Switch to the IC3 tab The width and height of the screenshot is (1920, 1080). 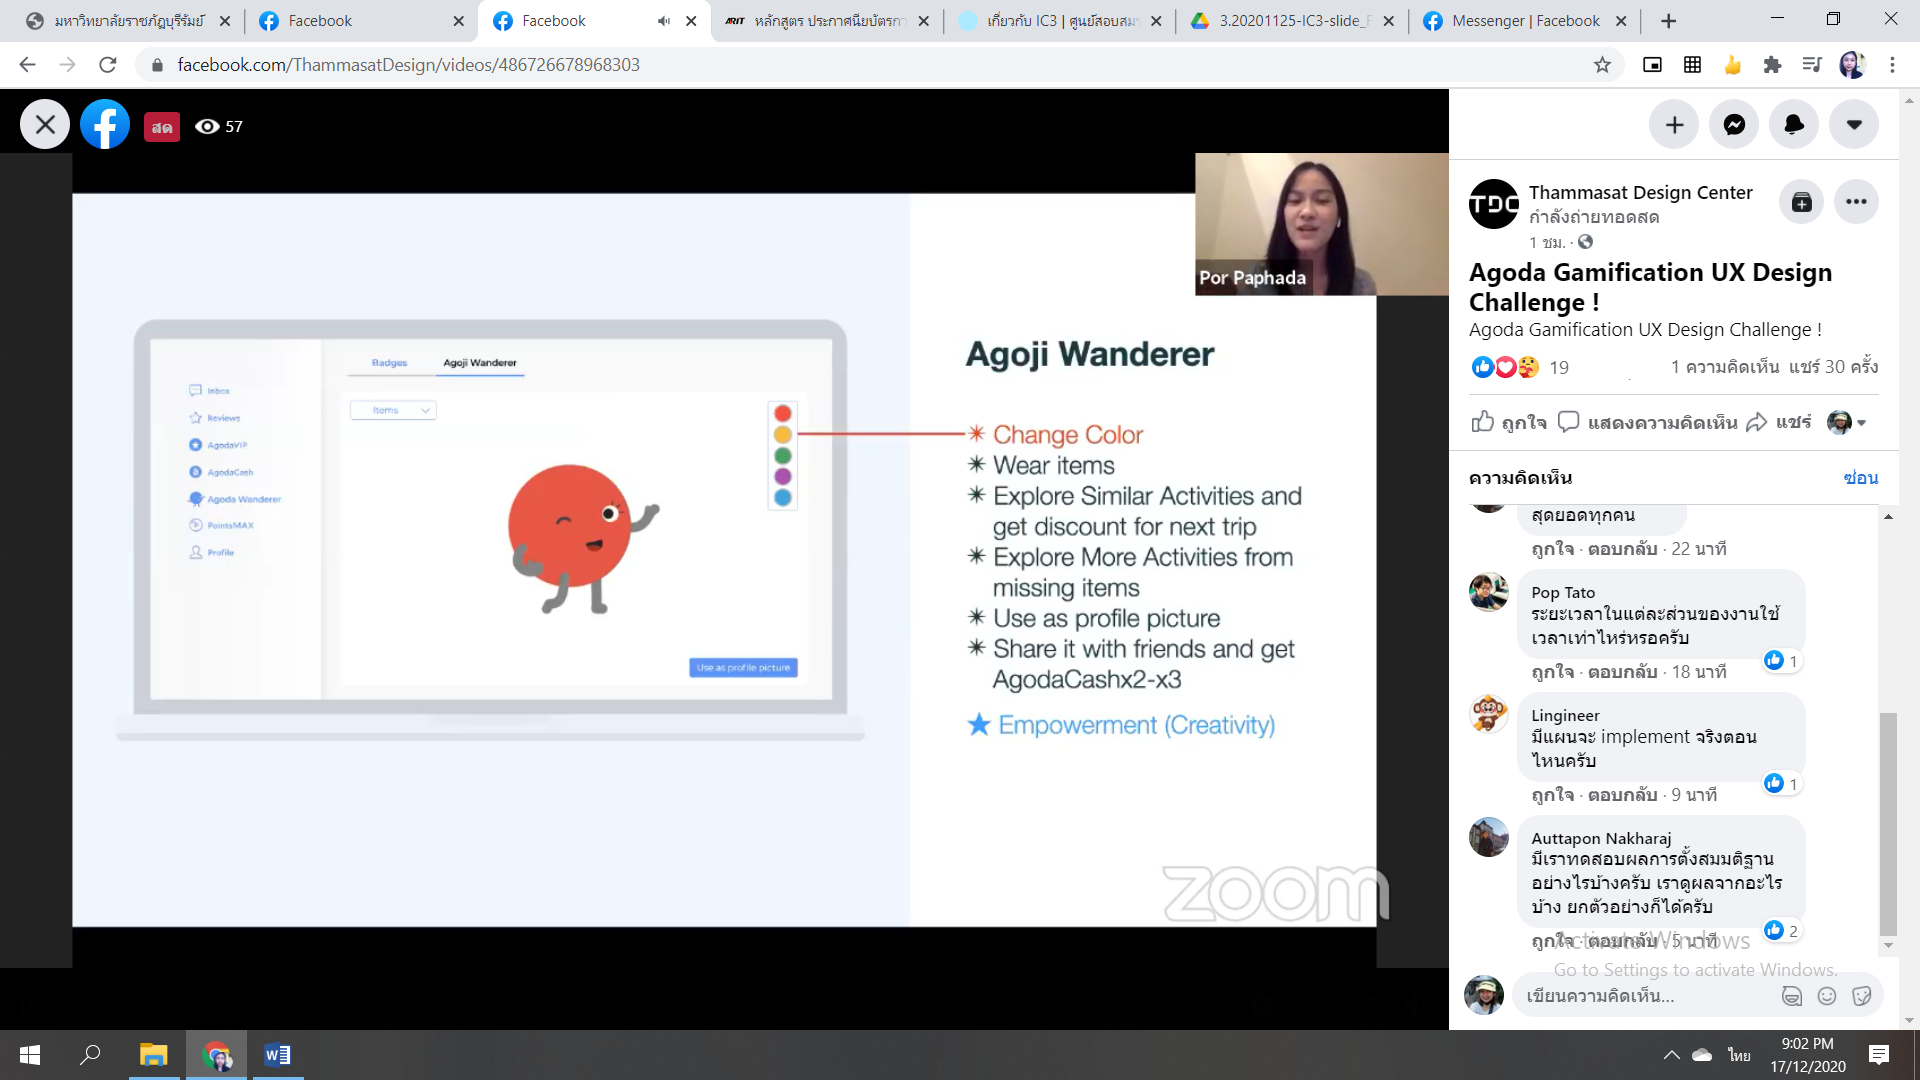(x=1058, y=21)
